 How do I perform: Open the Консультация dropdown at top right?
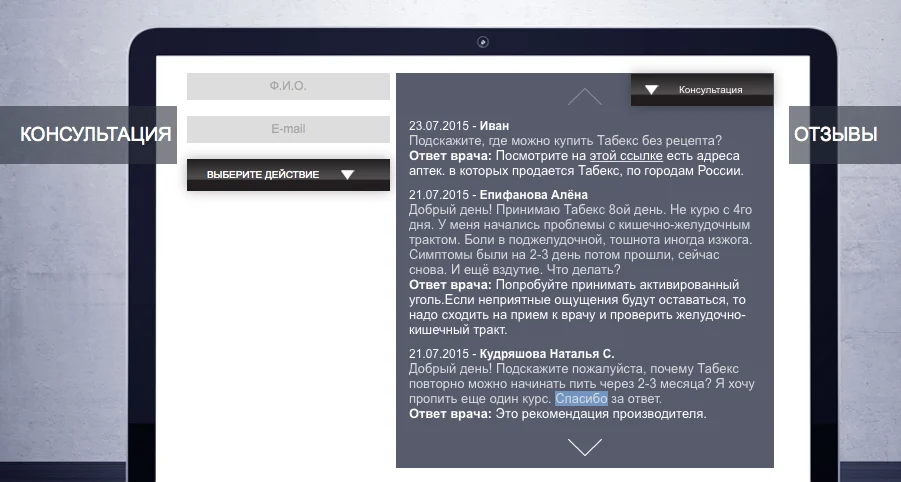click(x=702, y=90)
